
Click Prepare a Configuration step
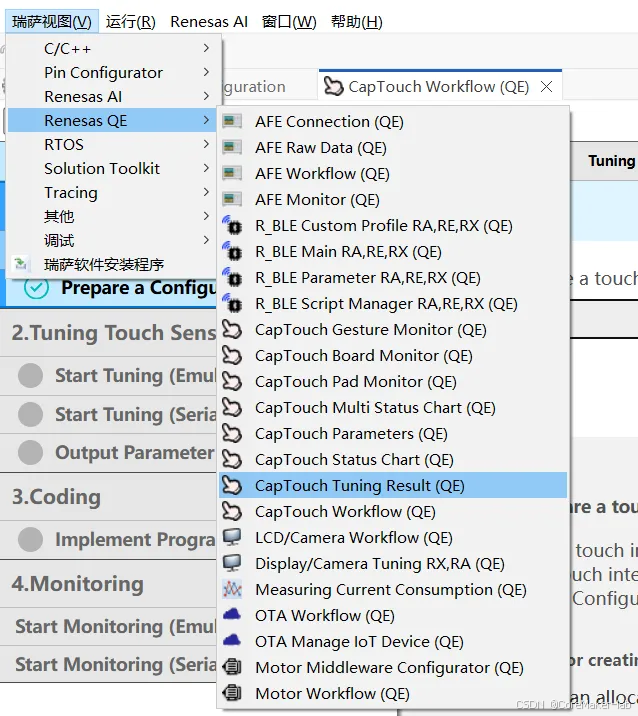point(139,288)
